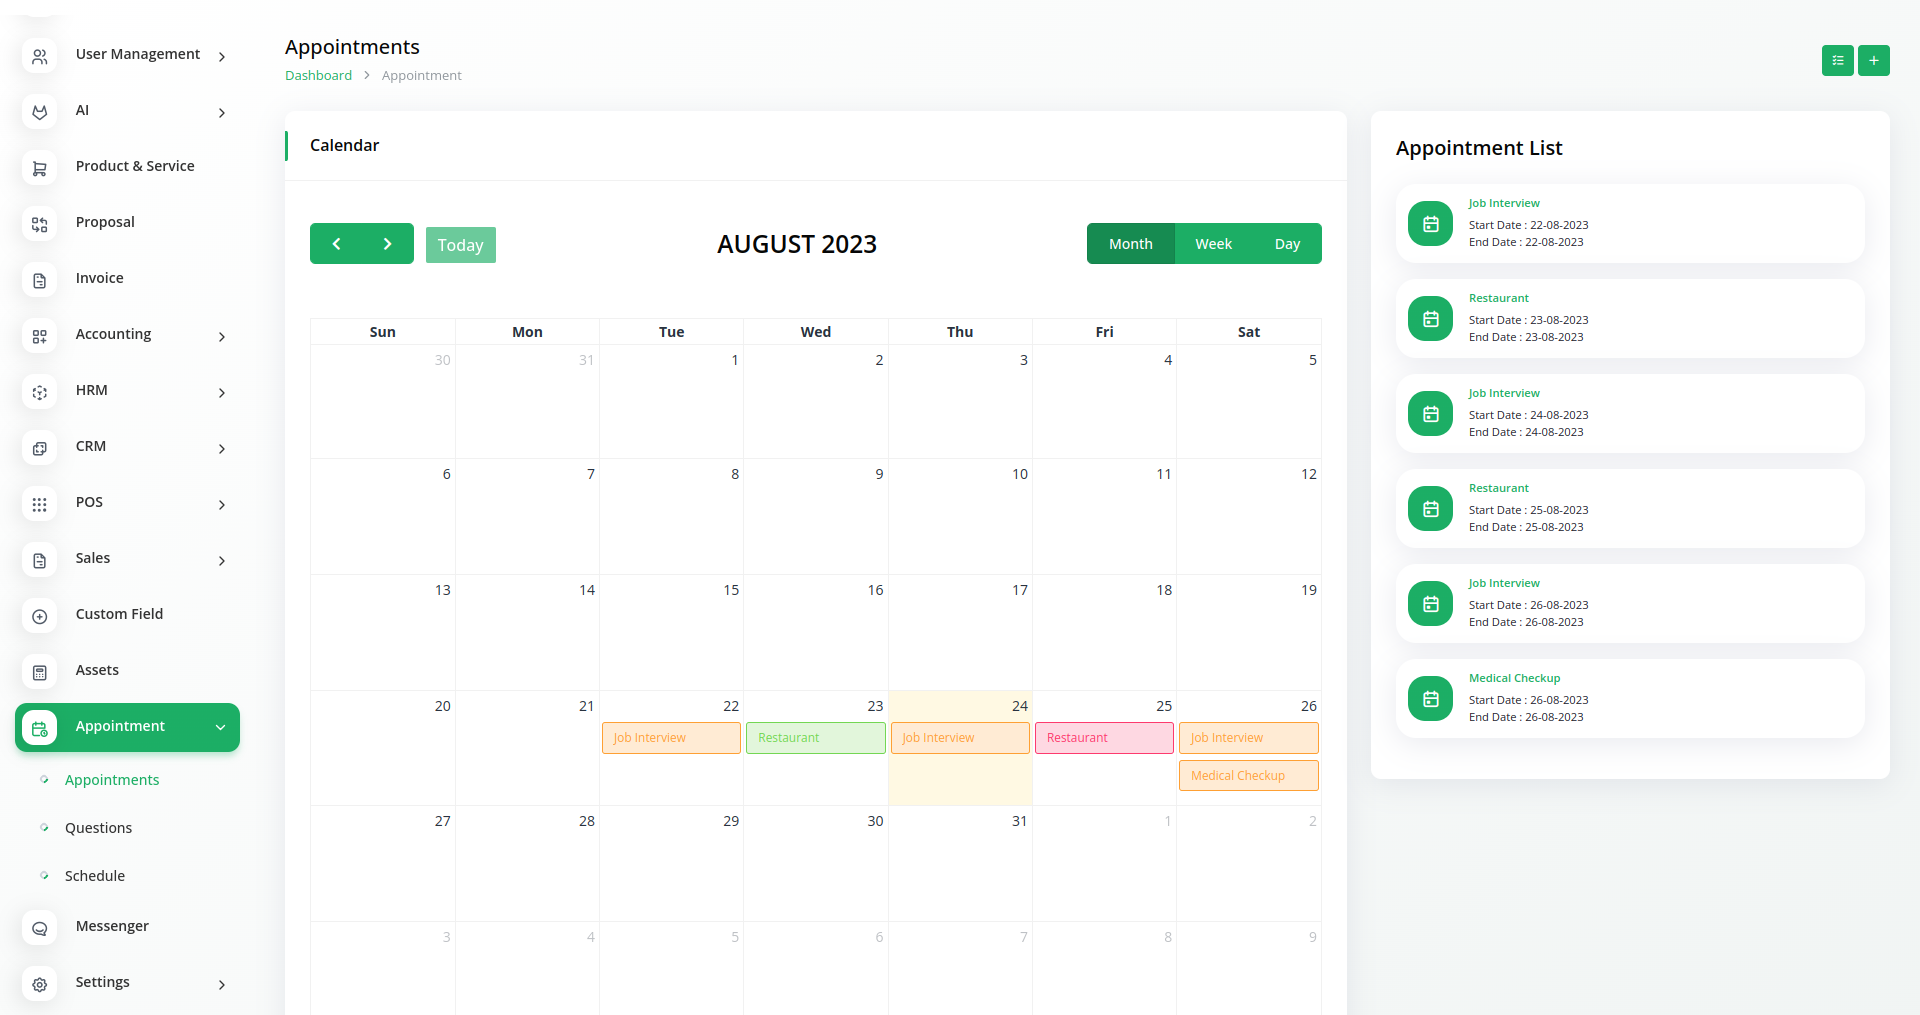Click the list view icon button
Image resolution: width=1920 pixels, height=1015 pixels.
pyautogui.click(x=1837, y=61)
